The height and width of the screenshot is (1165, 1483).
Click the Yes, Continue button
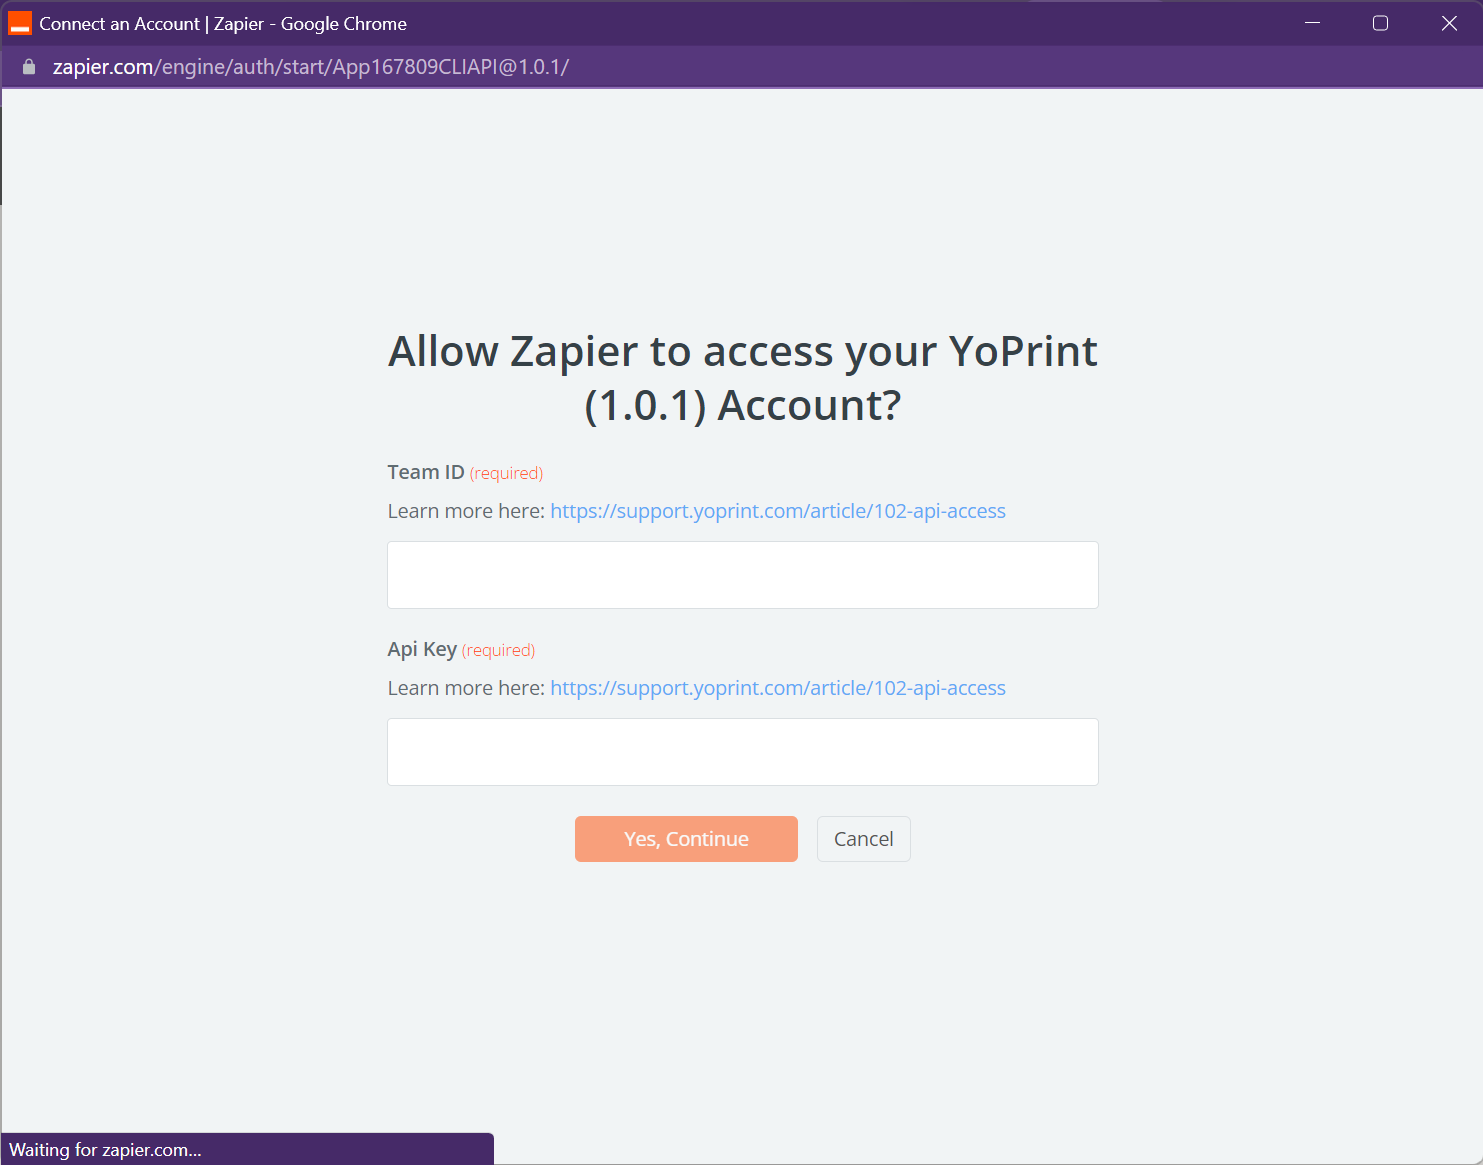(686, 839)
